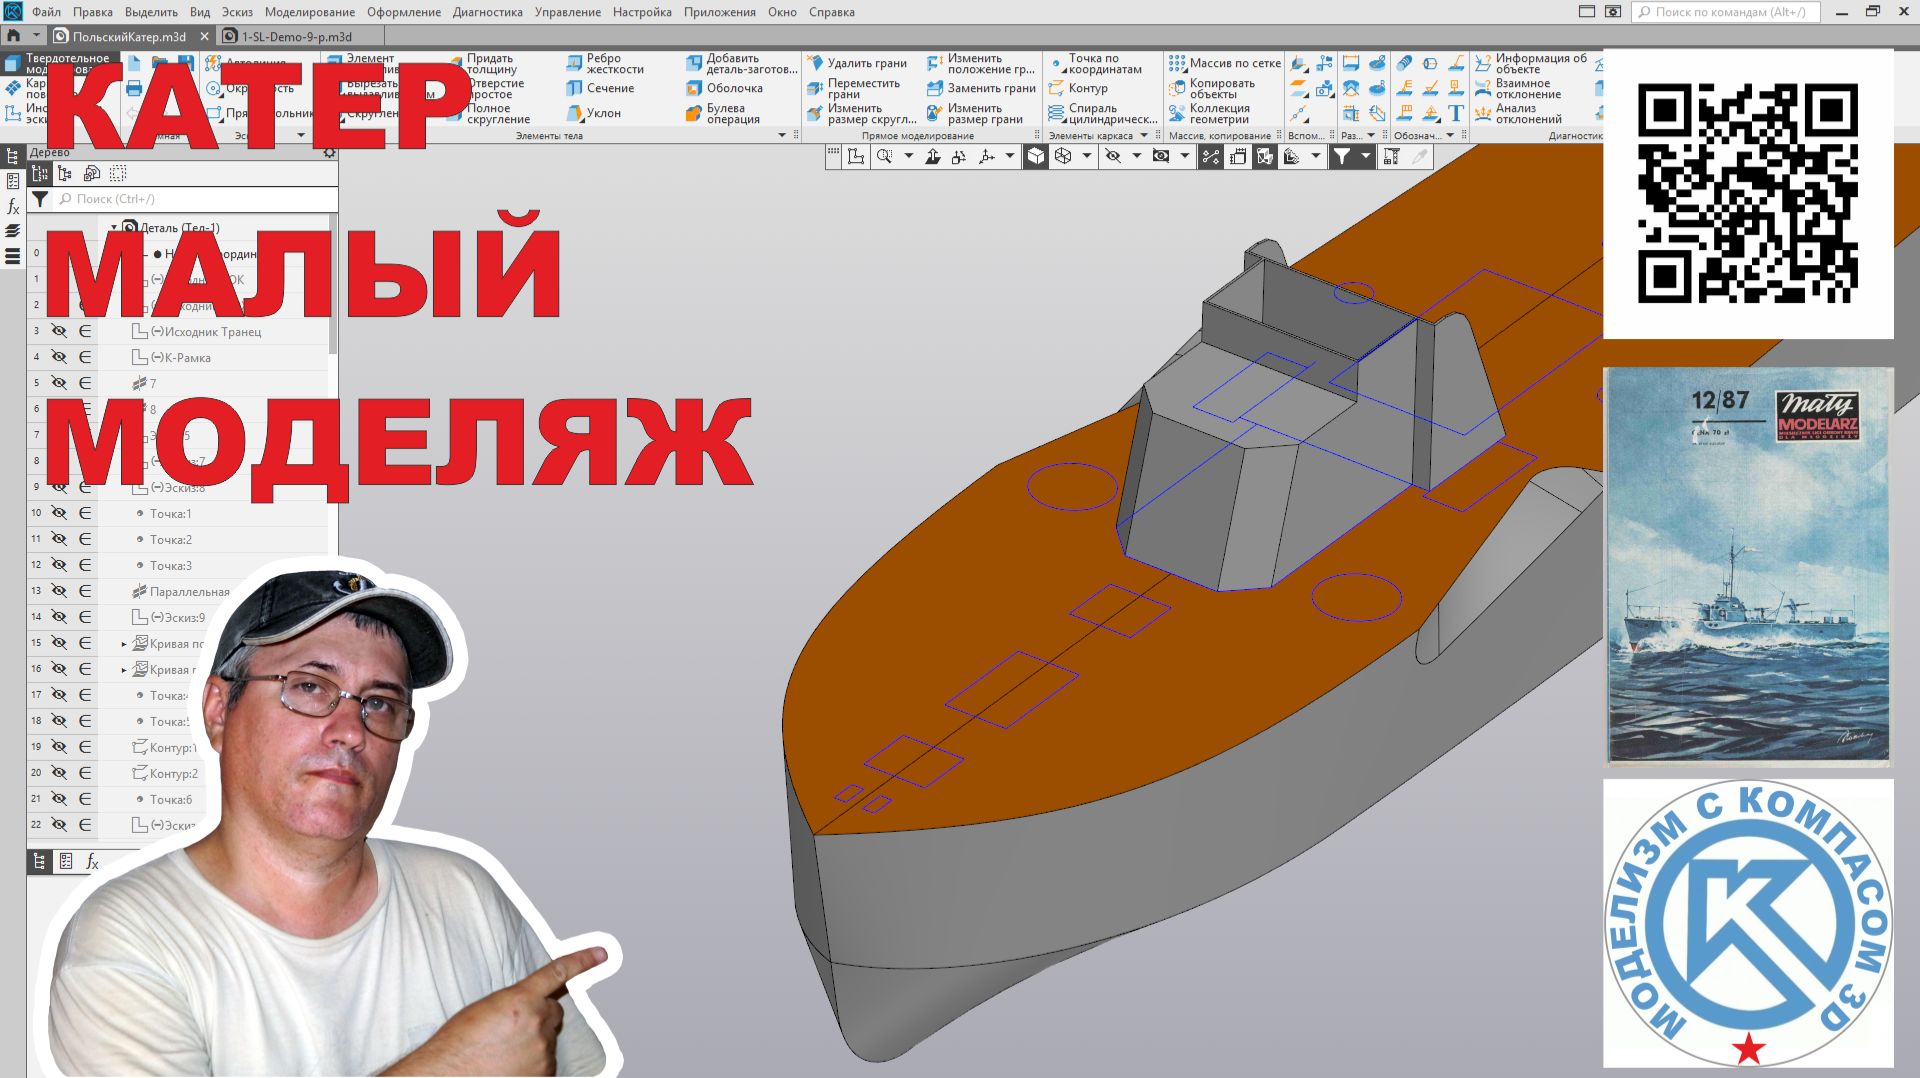Screen dimensions: 1920x1078
Task: Show the Эскиз:9 sketch
Action: pyautogui.click(x=59, y=617)
